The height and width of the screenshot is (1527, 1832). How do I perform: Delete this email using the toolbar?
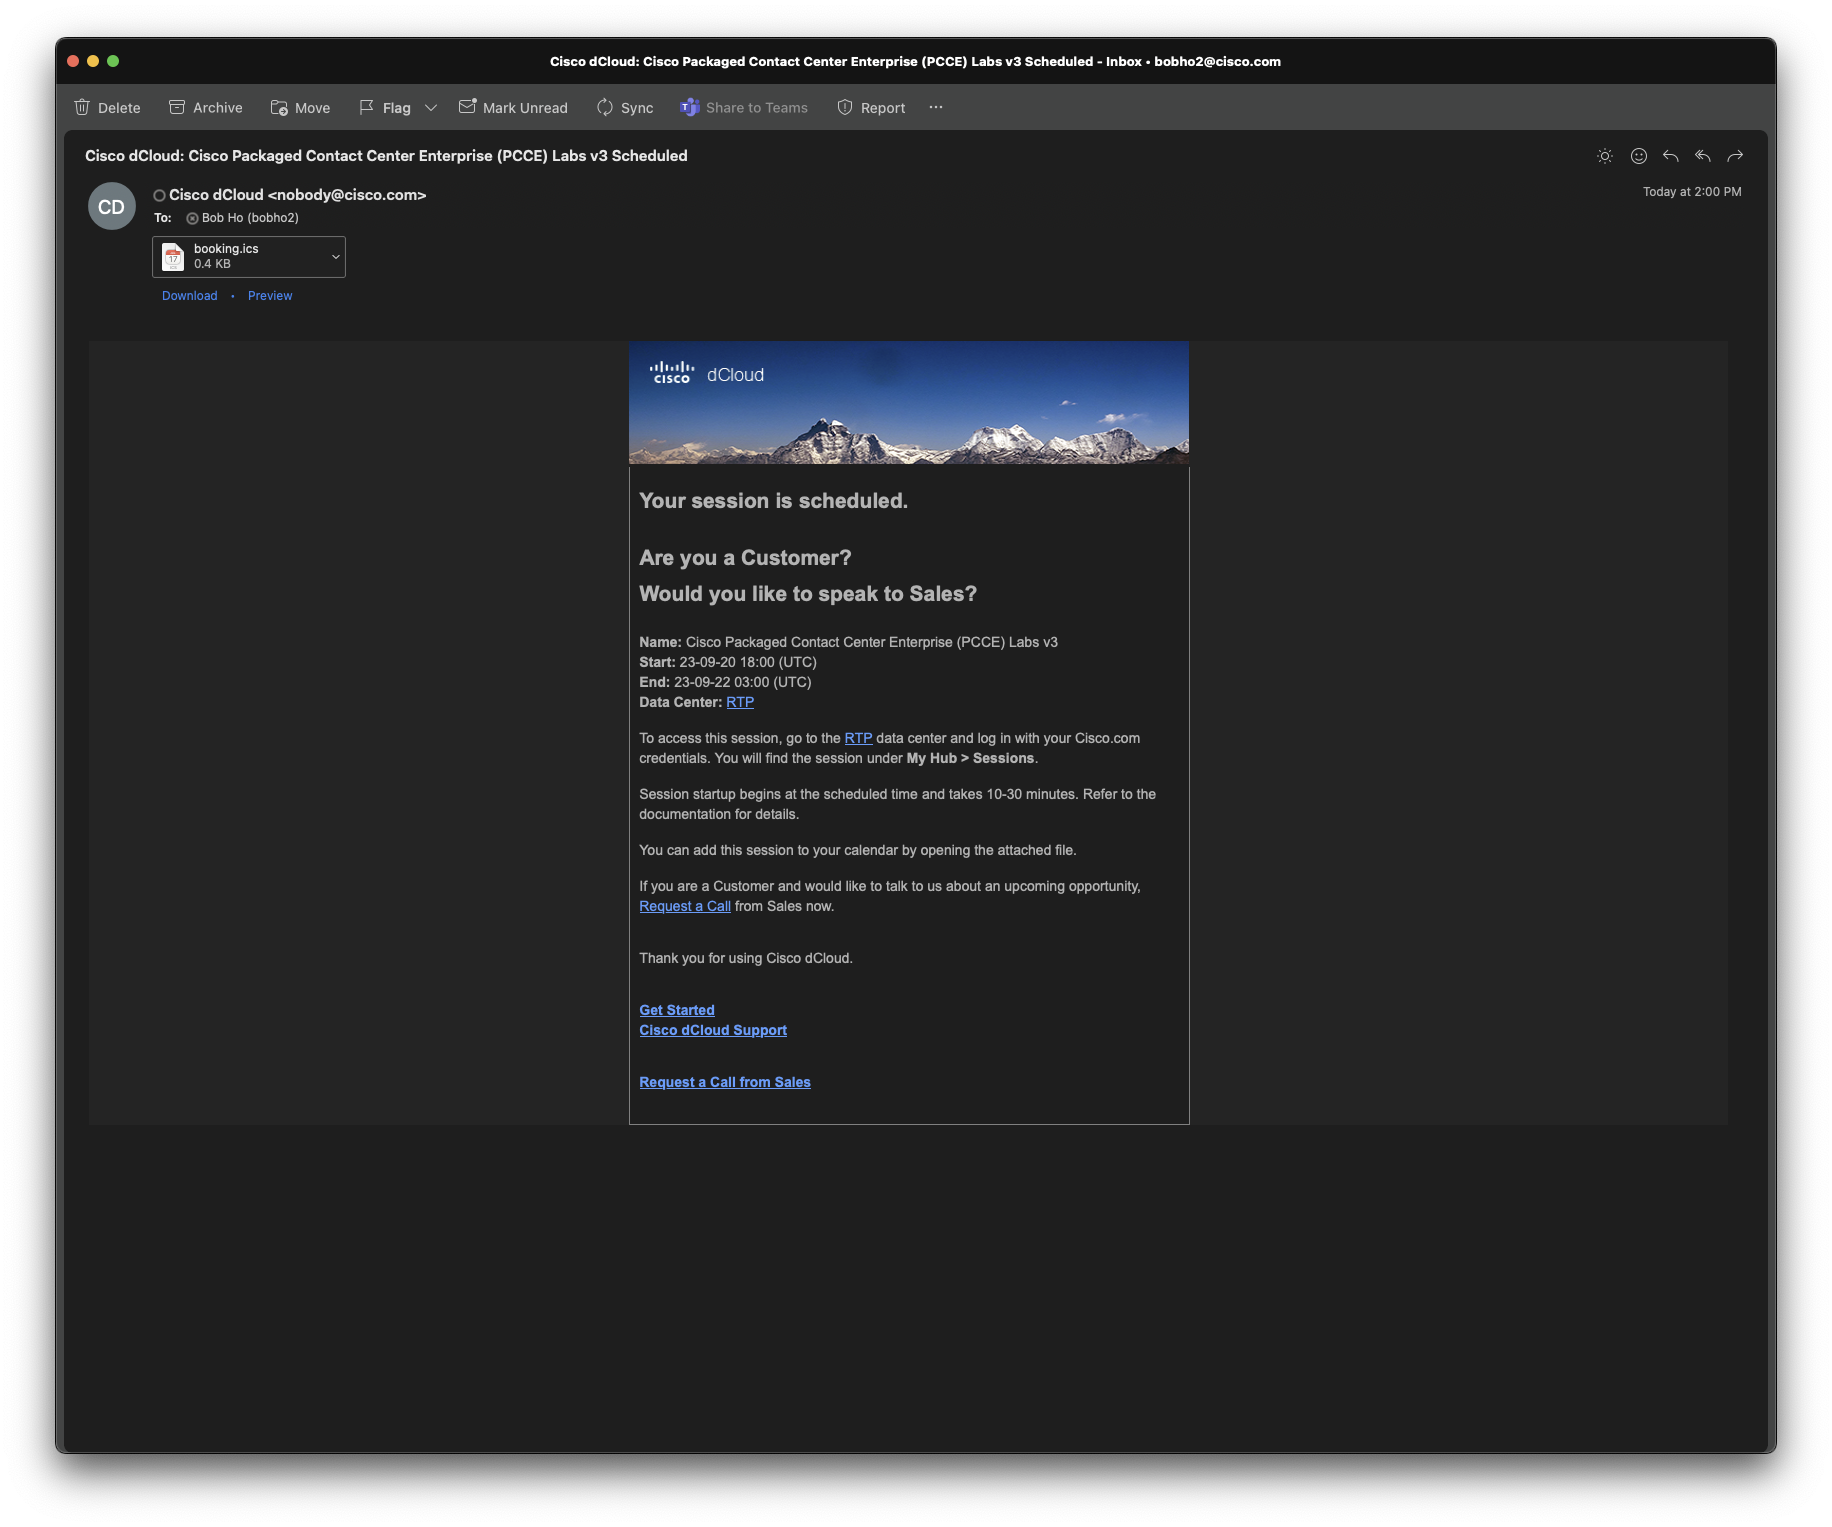[x=107, y=108]
